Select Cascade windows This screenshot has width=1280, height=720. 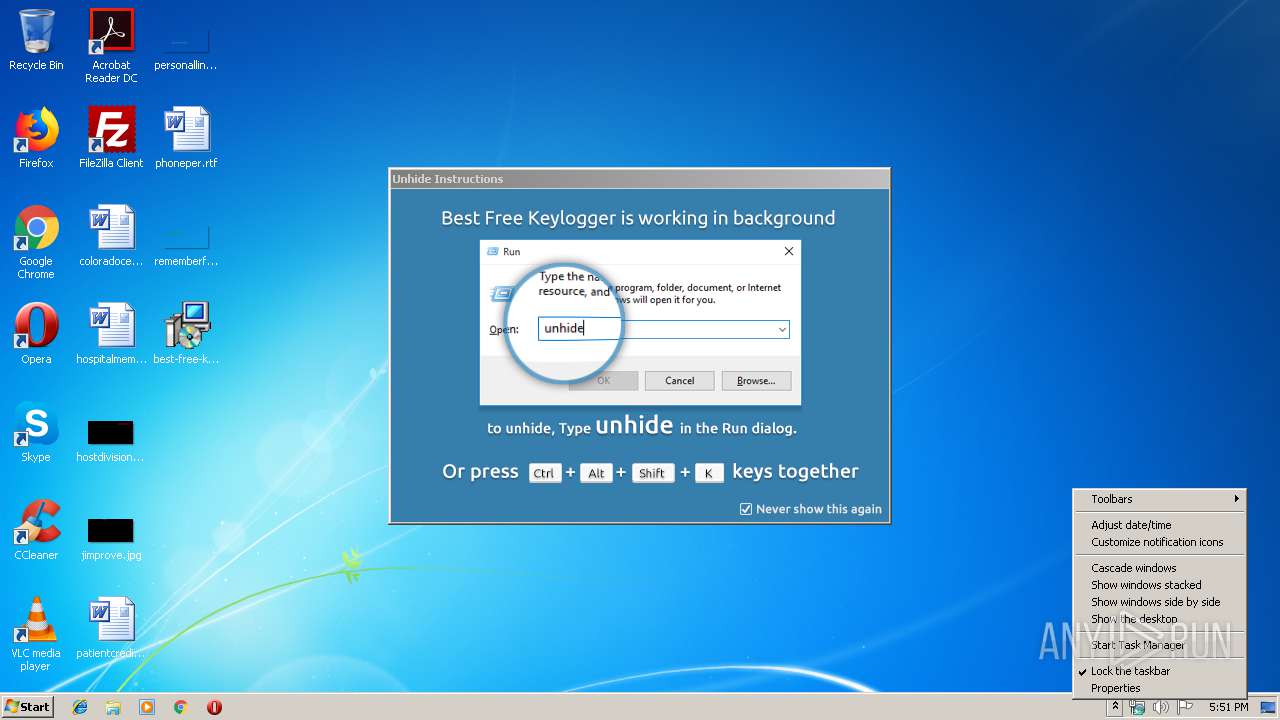point(1160,568)
